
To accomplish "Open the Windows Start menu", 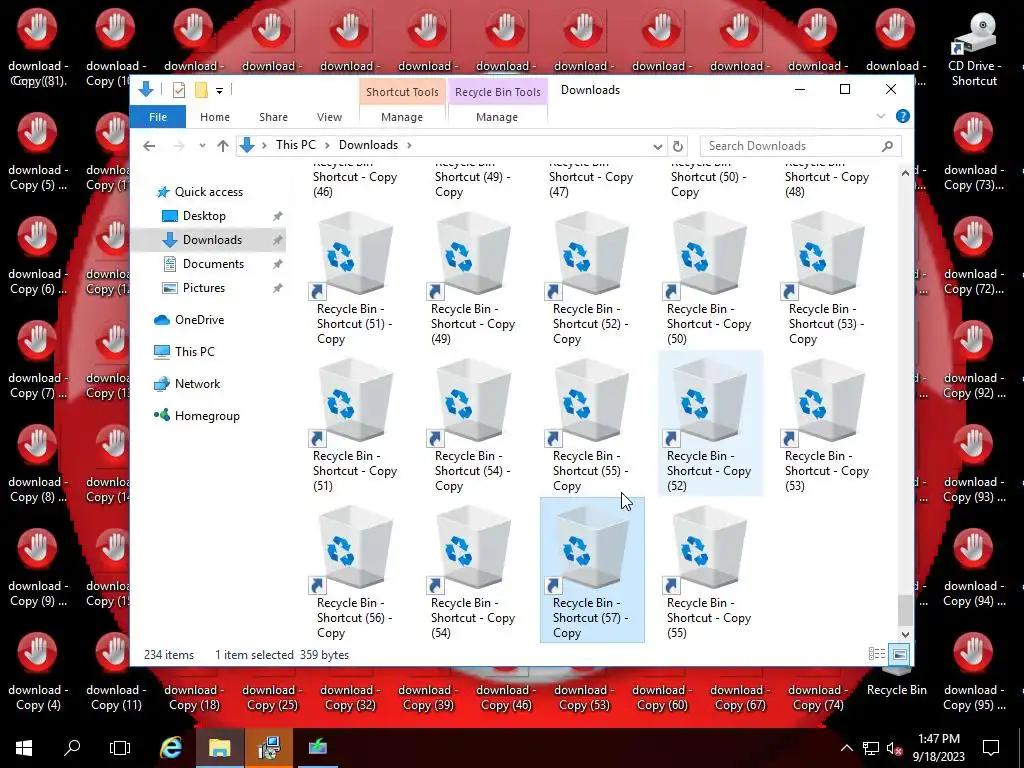I will pyautogui.click(x=24, y=748).
